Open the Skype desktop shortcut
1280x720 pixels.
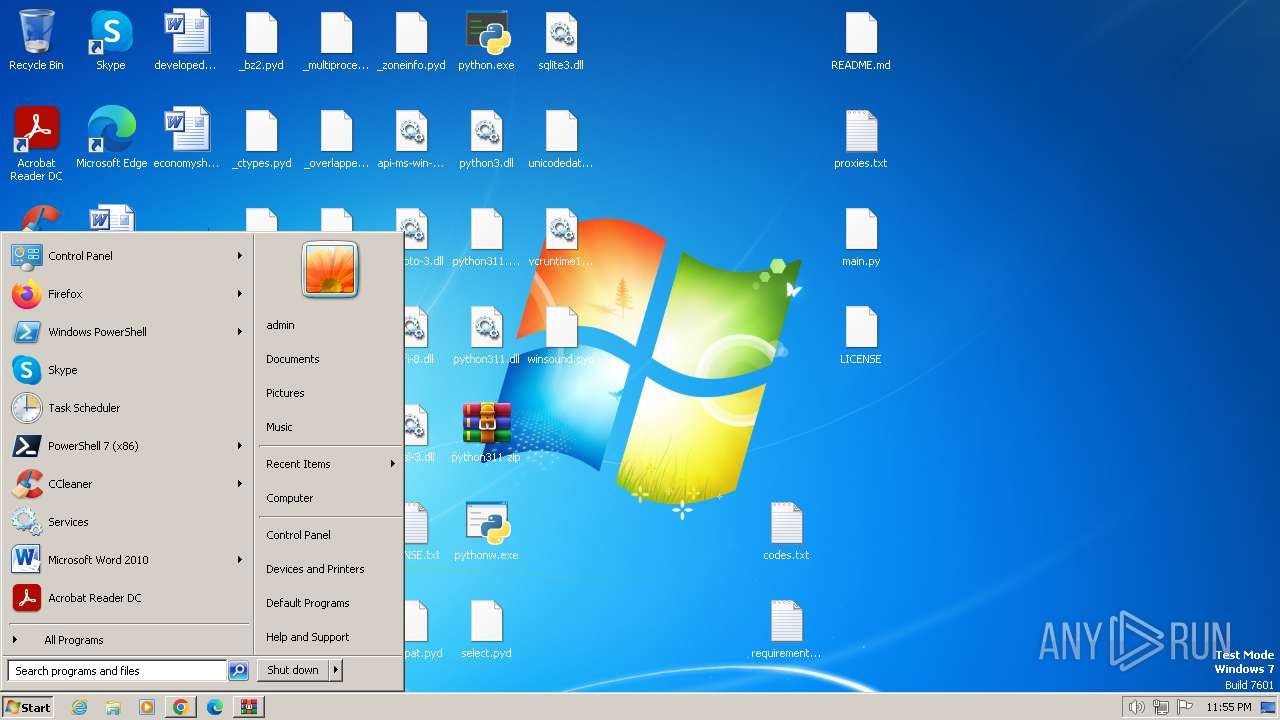tap(111, 41)
